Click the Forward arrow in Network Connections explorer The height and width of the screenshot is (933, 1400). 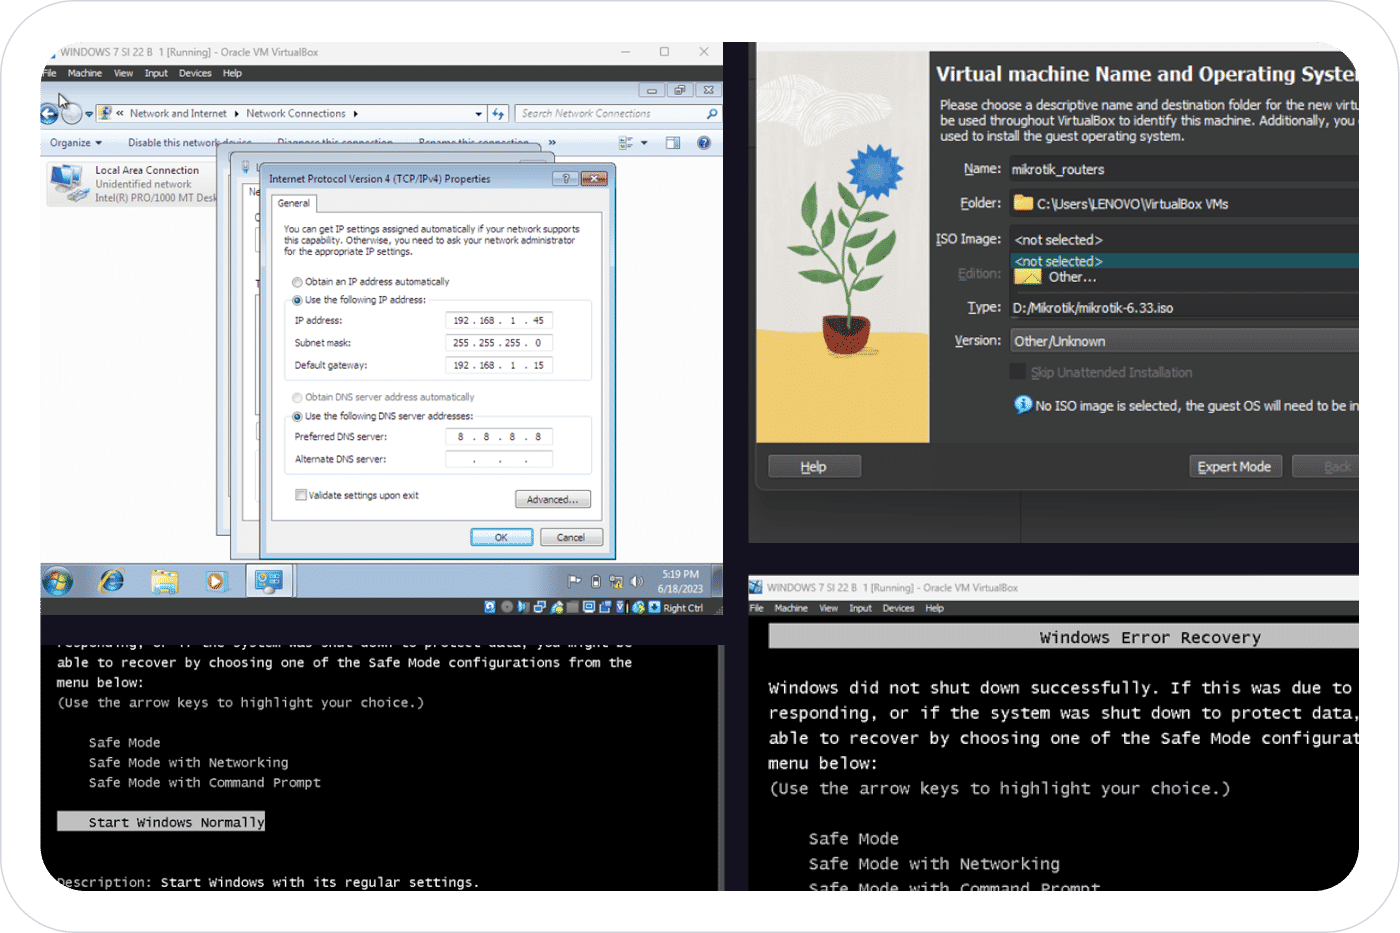pyautogui.click(x=70, y=112)
